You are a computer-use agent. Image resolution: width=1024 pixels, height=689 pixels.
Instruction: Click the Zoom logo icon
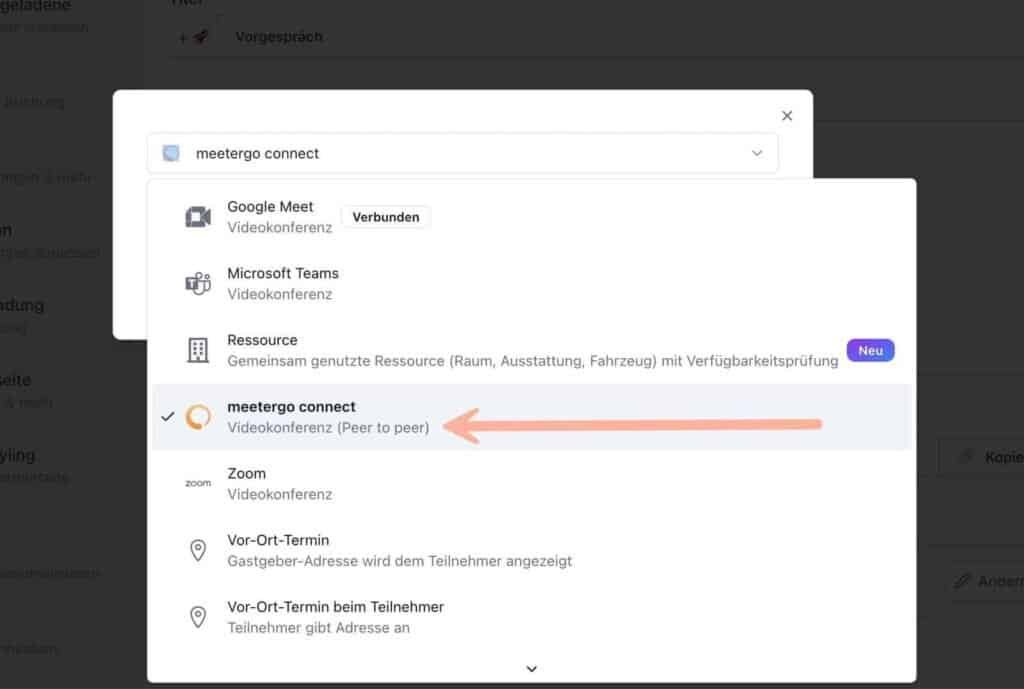click(x=197, y=483)
